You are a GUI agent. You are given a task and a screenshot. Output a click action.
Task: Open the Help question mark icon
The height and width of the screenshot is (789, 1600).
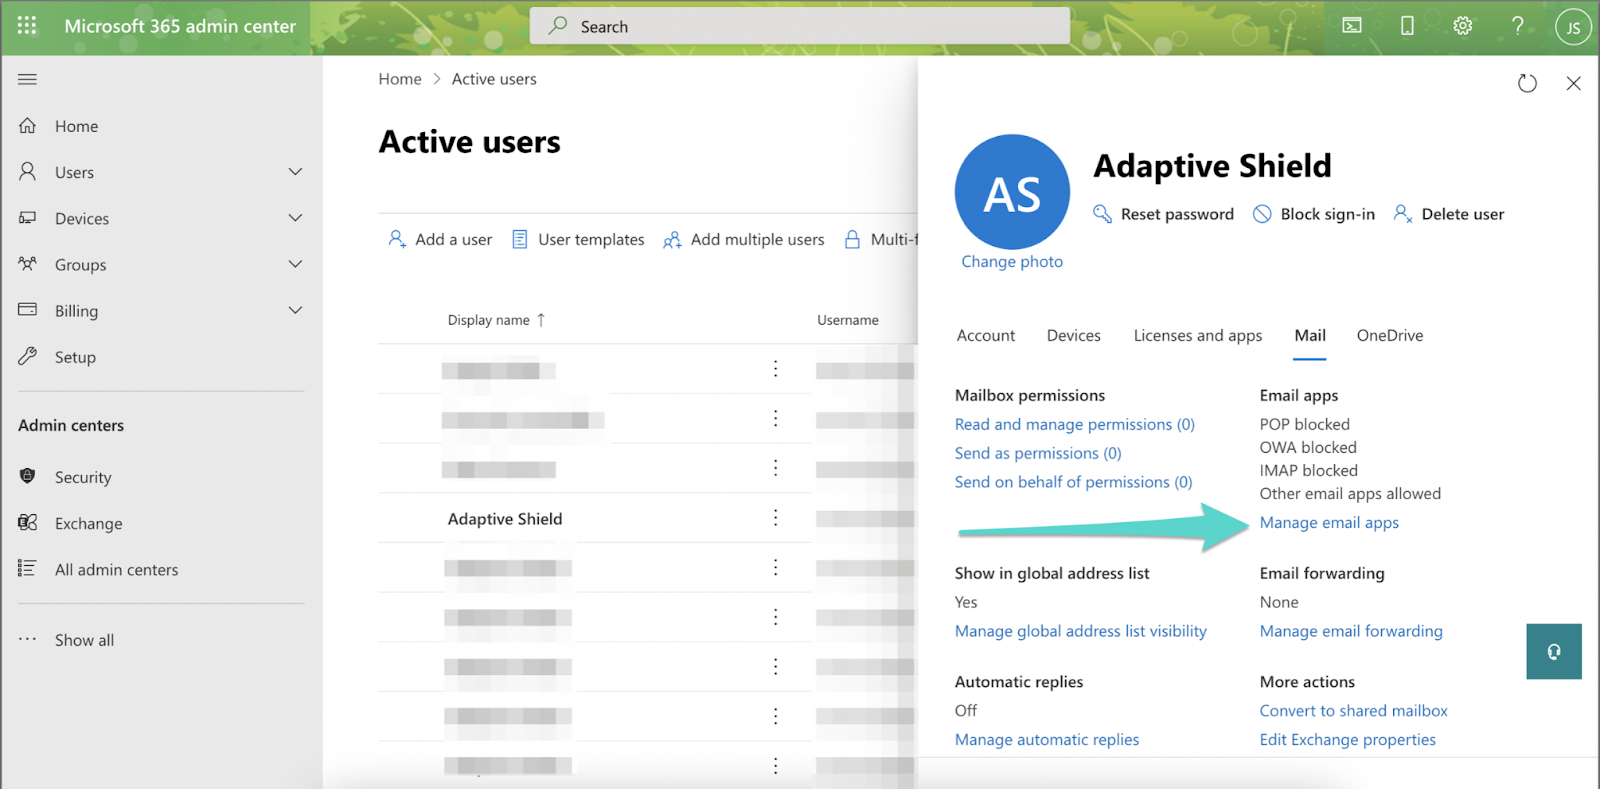pyautogui.click(x=1518, y=26)
